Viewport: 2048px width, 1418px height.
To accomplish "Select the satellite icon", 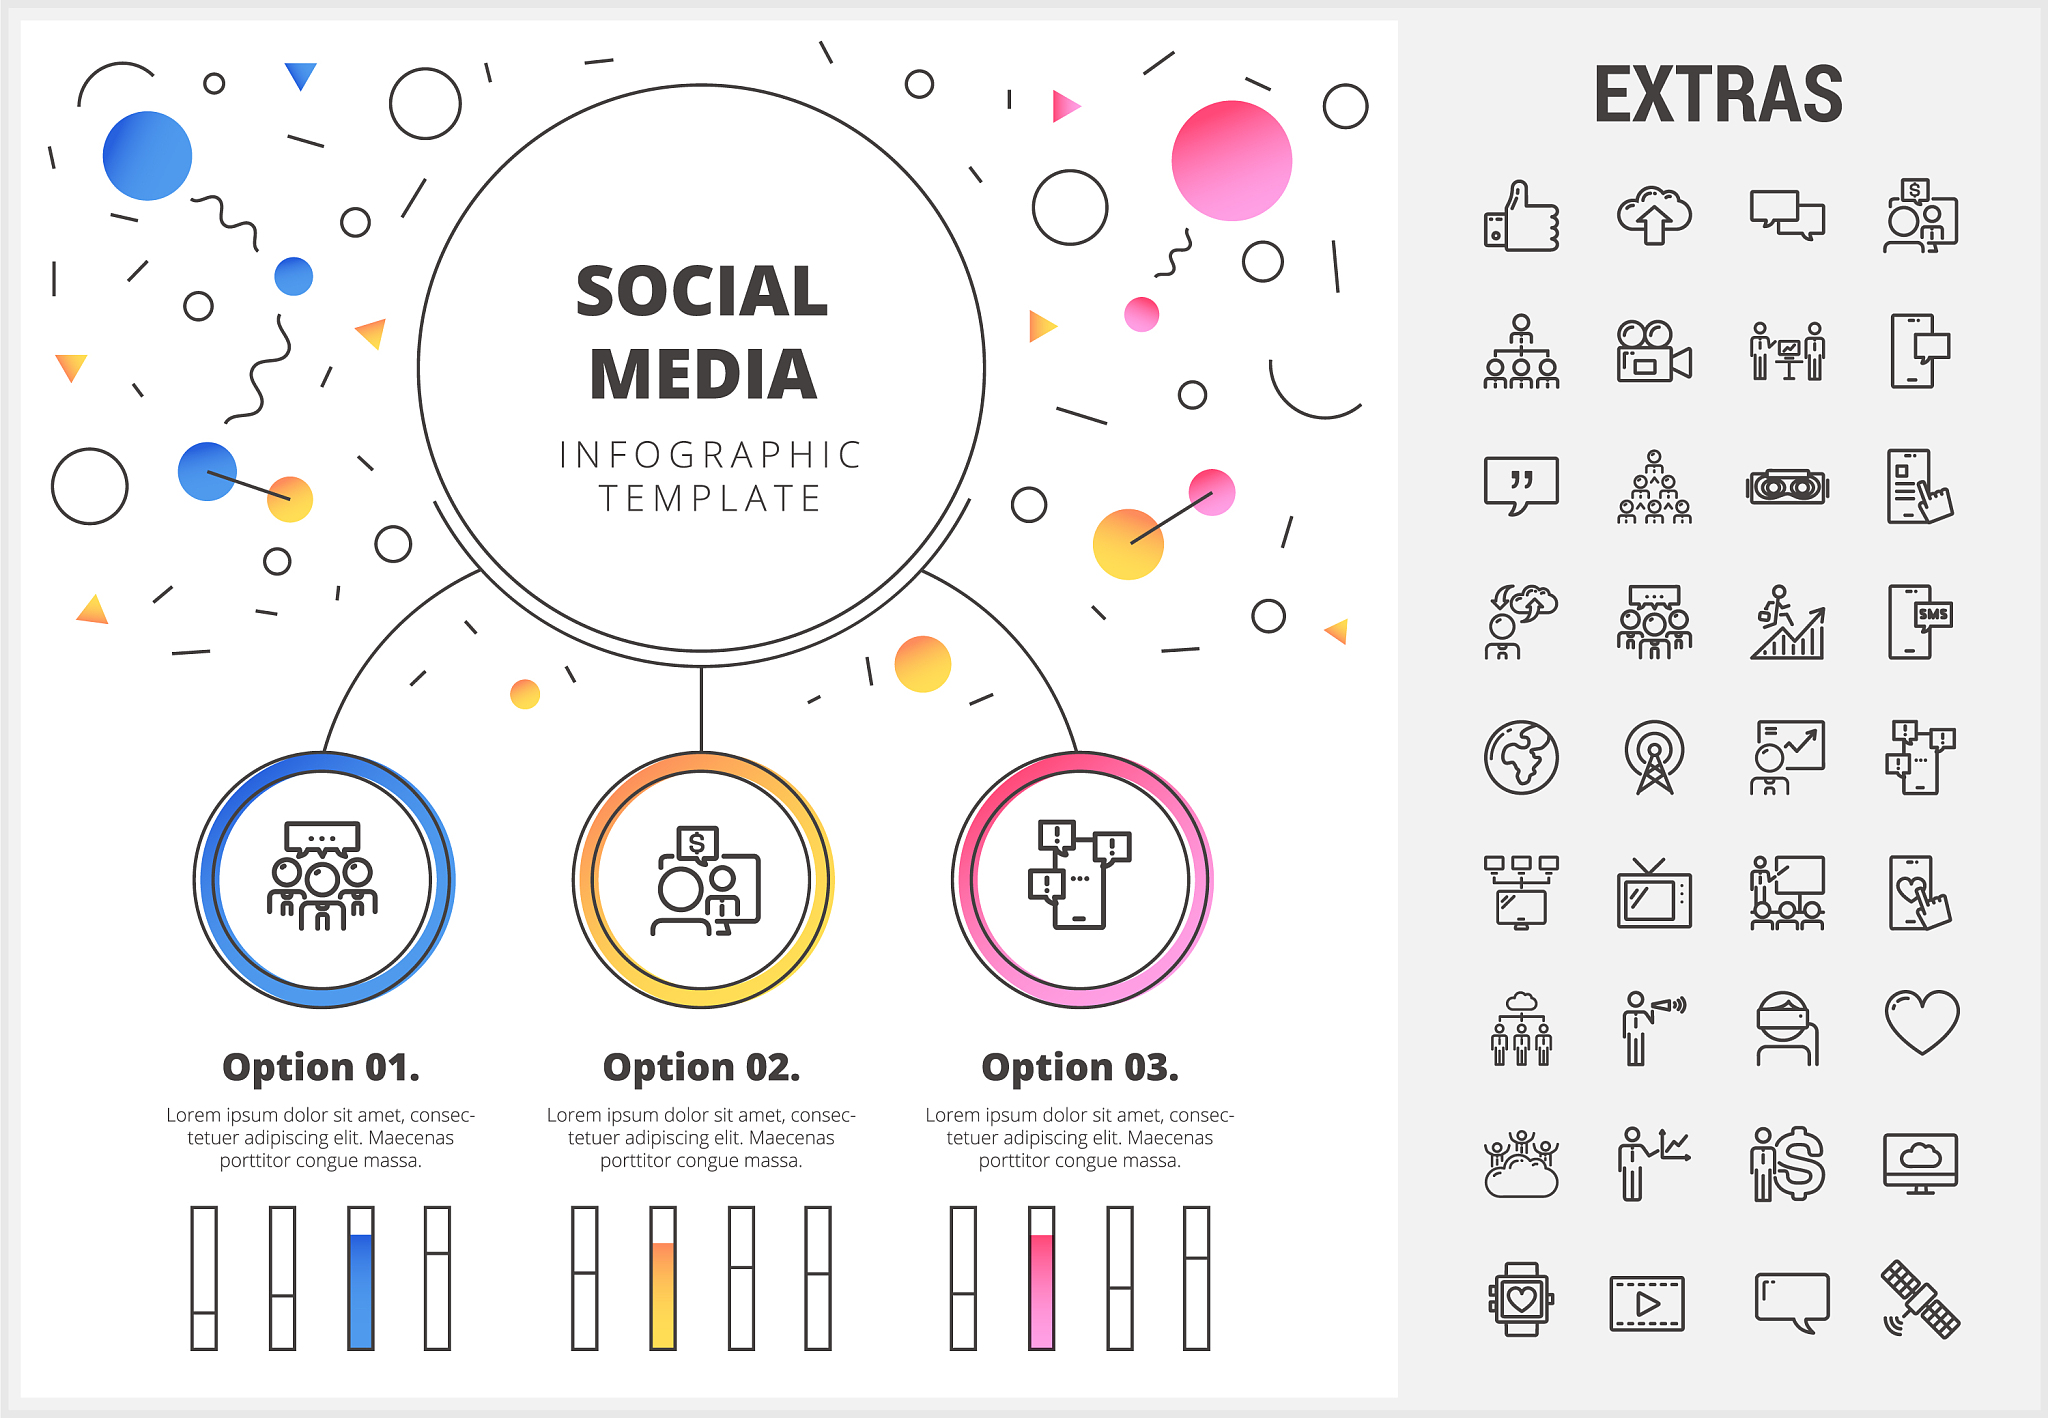I will [1921, 1300].
